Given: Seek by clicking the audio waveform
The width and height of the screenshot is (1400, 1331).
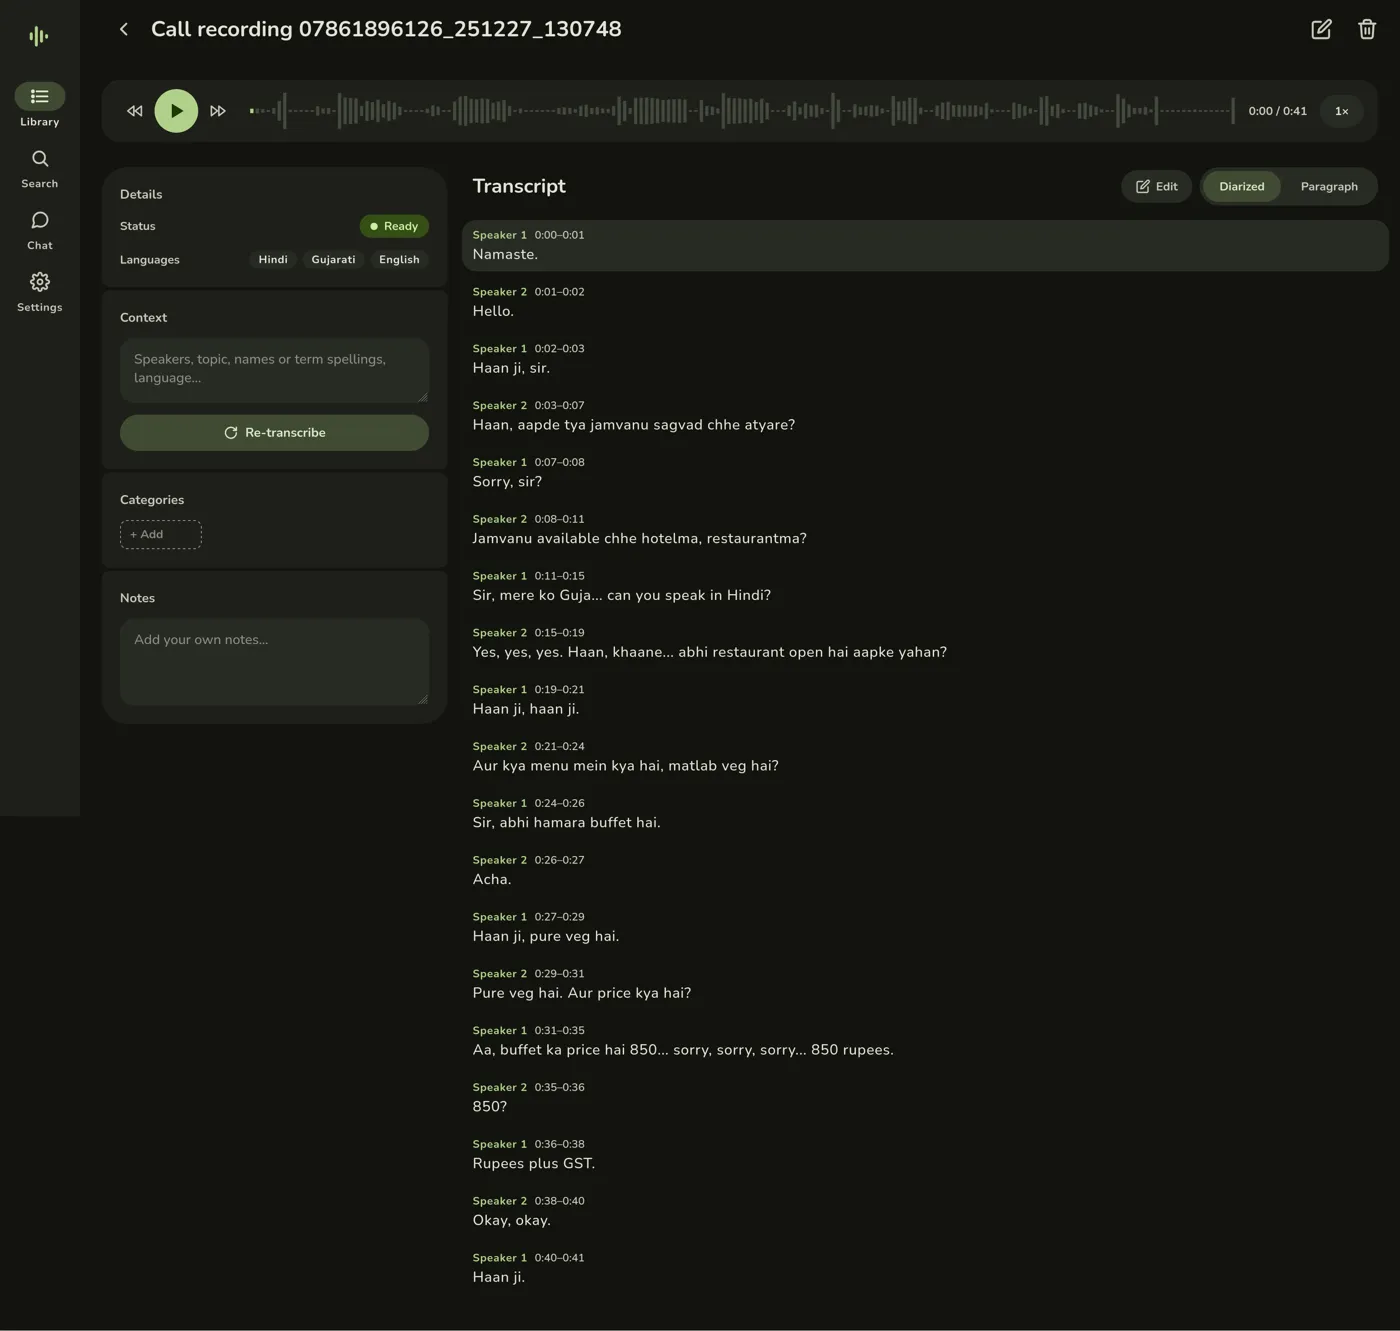Looking at the screenshot, I should click(742, 111).
